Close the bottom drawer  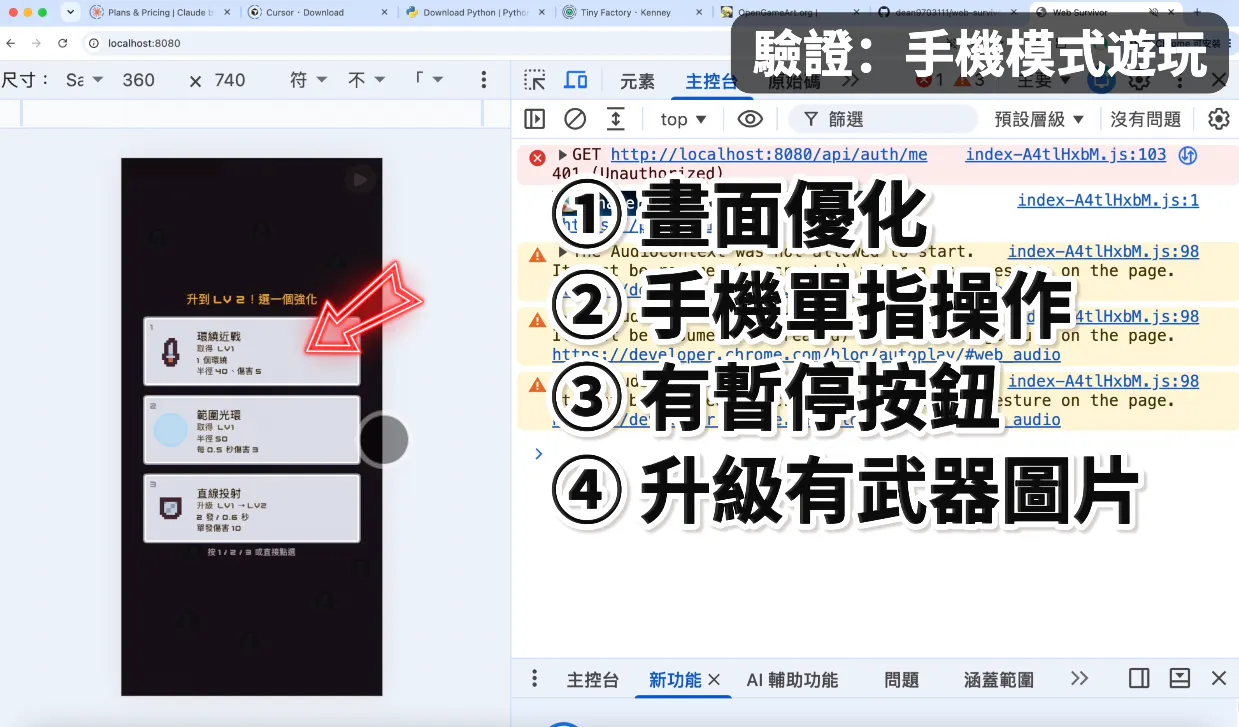[1219, 678]
